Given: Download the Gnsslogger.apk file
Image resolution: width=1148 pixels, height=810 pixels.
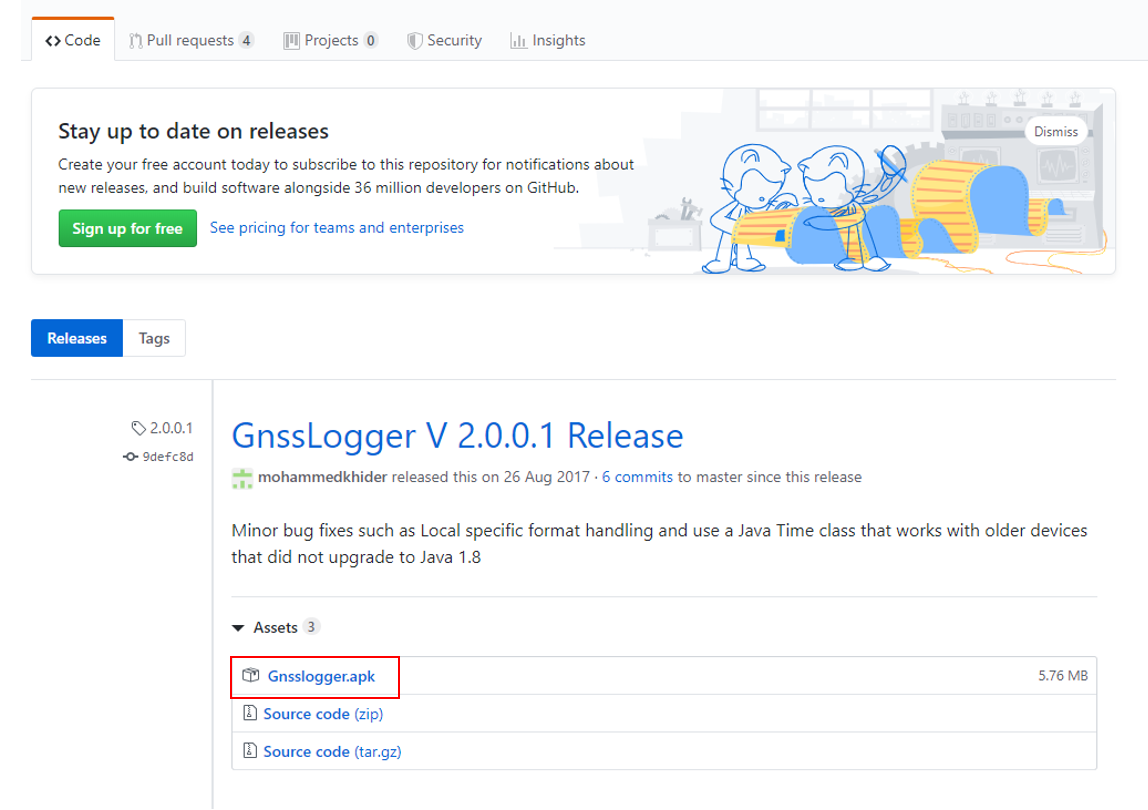Looking at the screenshot, I should (x=321, y=677).
